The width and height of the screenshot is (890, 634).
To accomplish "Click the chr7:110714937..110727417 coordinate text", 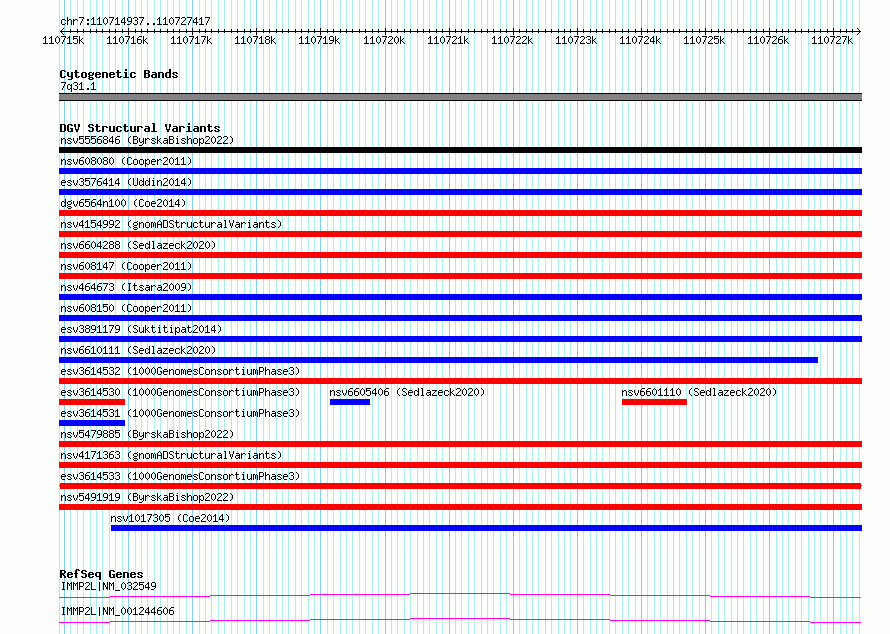I will click(135, 21).
